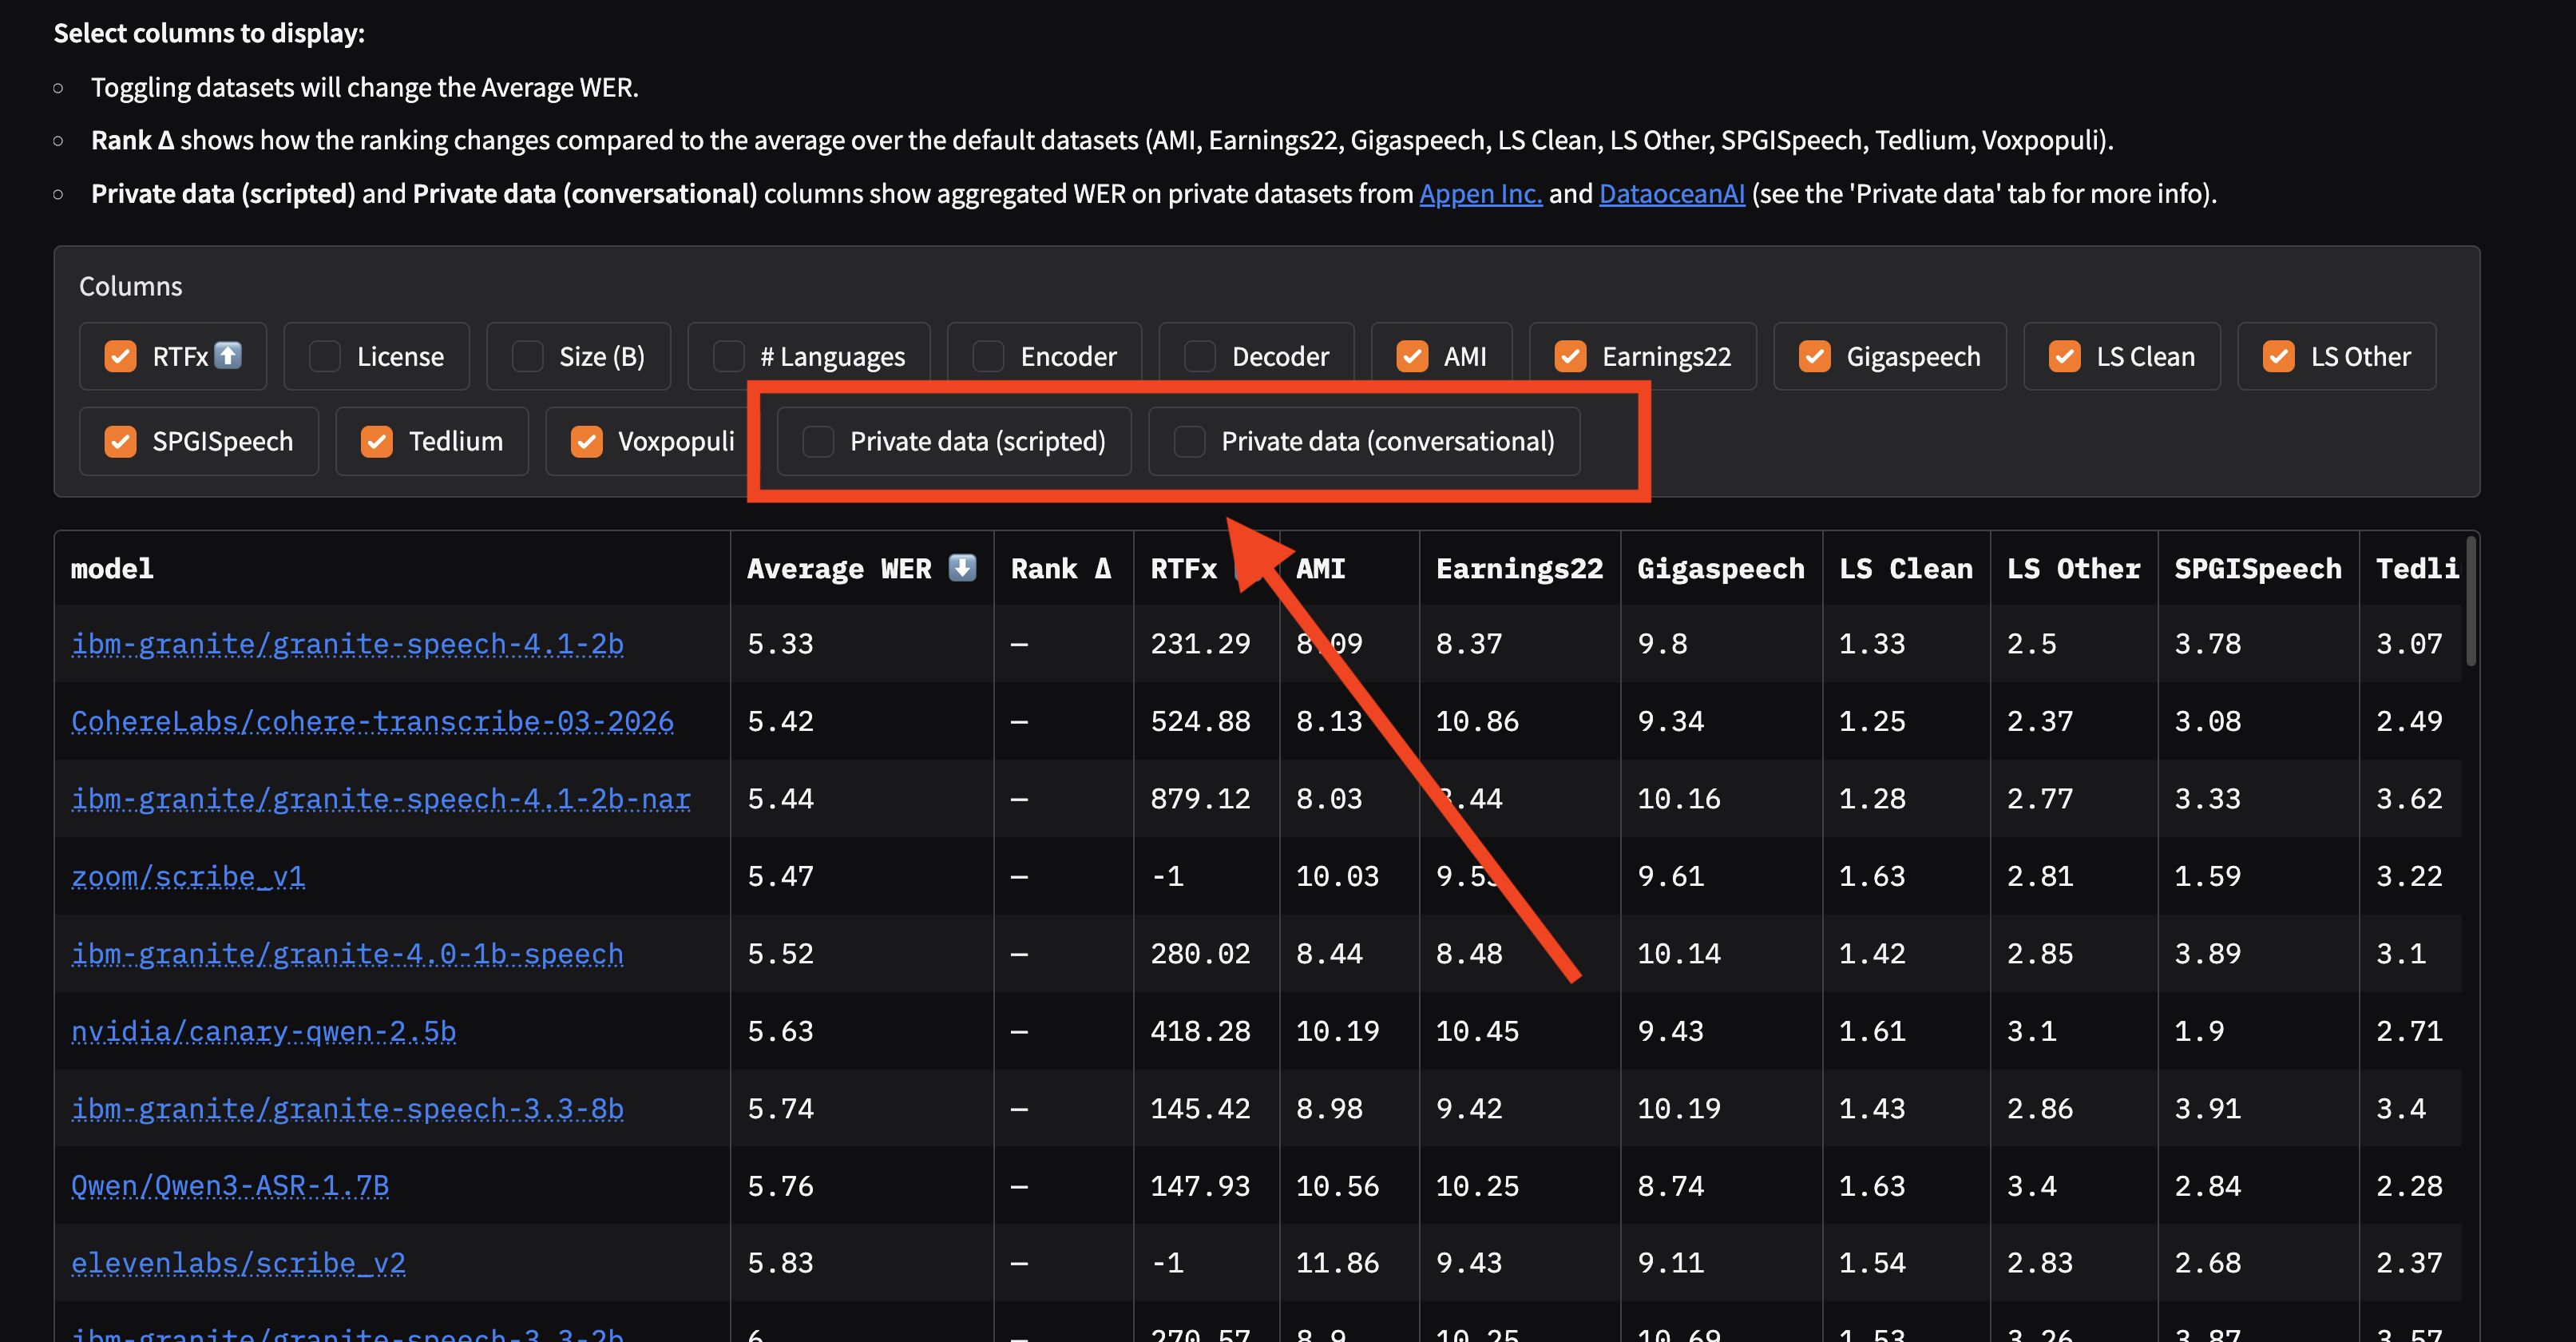Select AMI value 11.86

[1337, 1263]
